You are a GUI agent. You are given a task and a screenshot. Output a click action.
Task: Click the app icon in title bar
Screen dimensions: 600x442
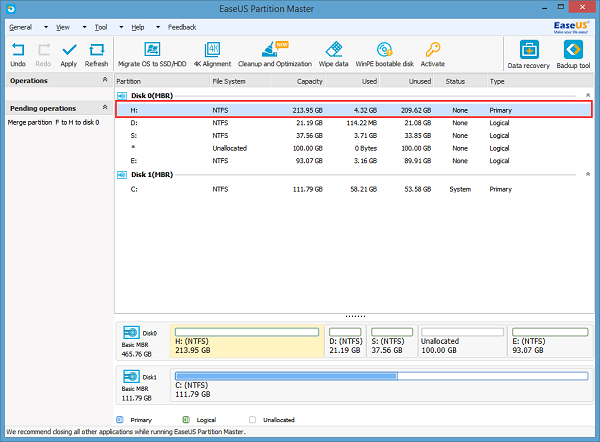pyautogui.click(x=11, y=8)
